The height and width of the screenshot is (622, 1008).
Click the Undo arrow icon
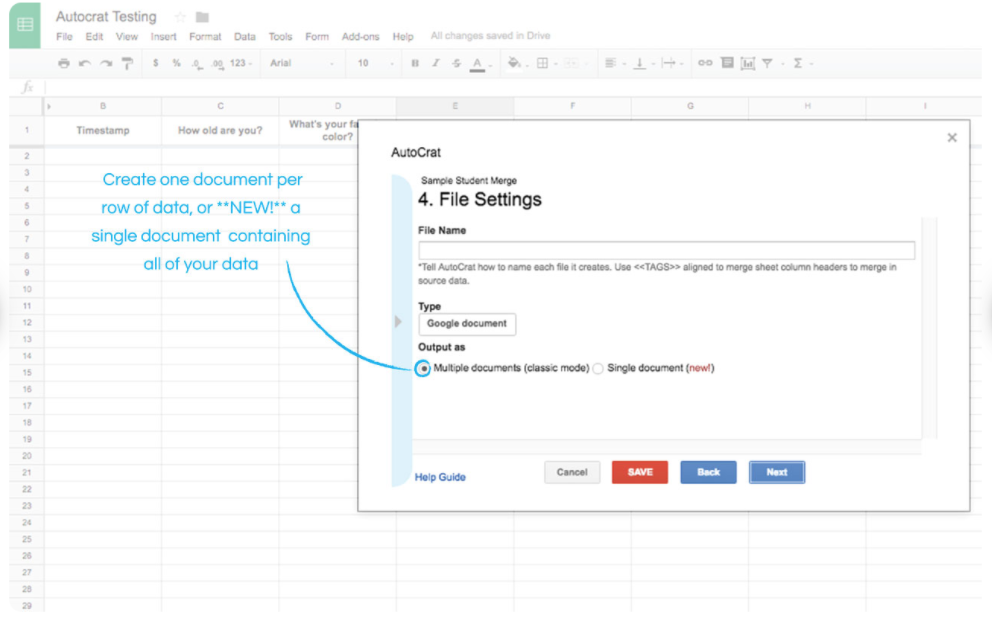coord(84,63)
